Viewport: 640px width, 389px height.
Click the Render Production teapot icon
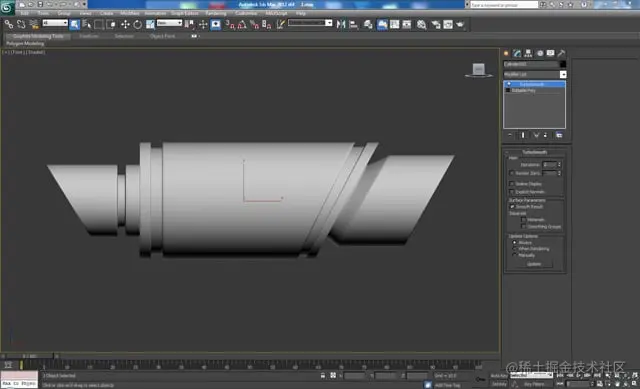[x=460, y=24]
